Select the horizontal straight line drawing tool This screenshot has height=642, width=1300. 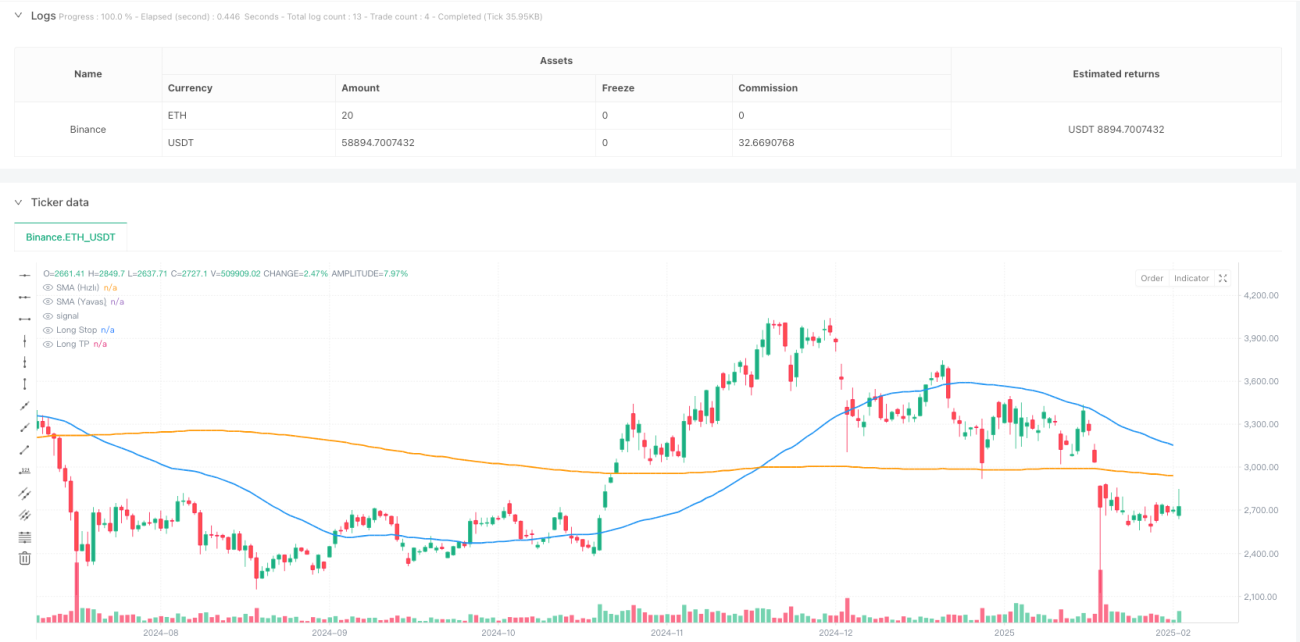(25, 274)
